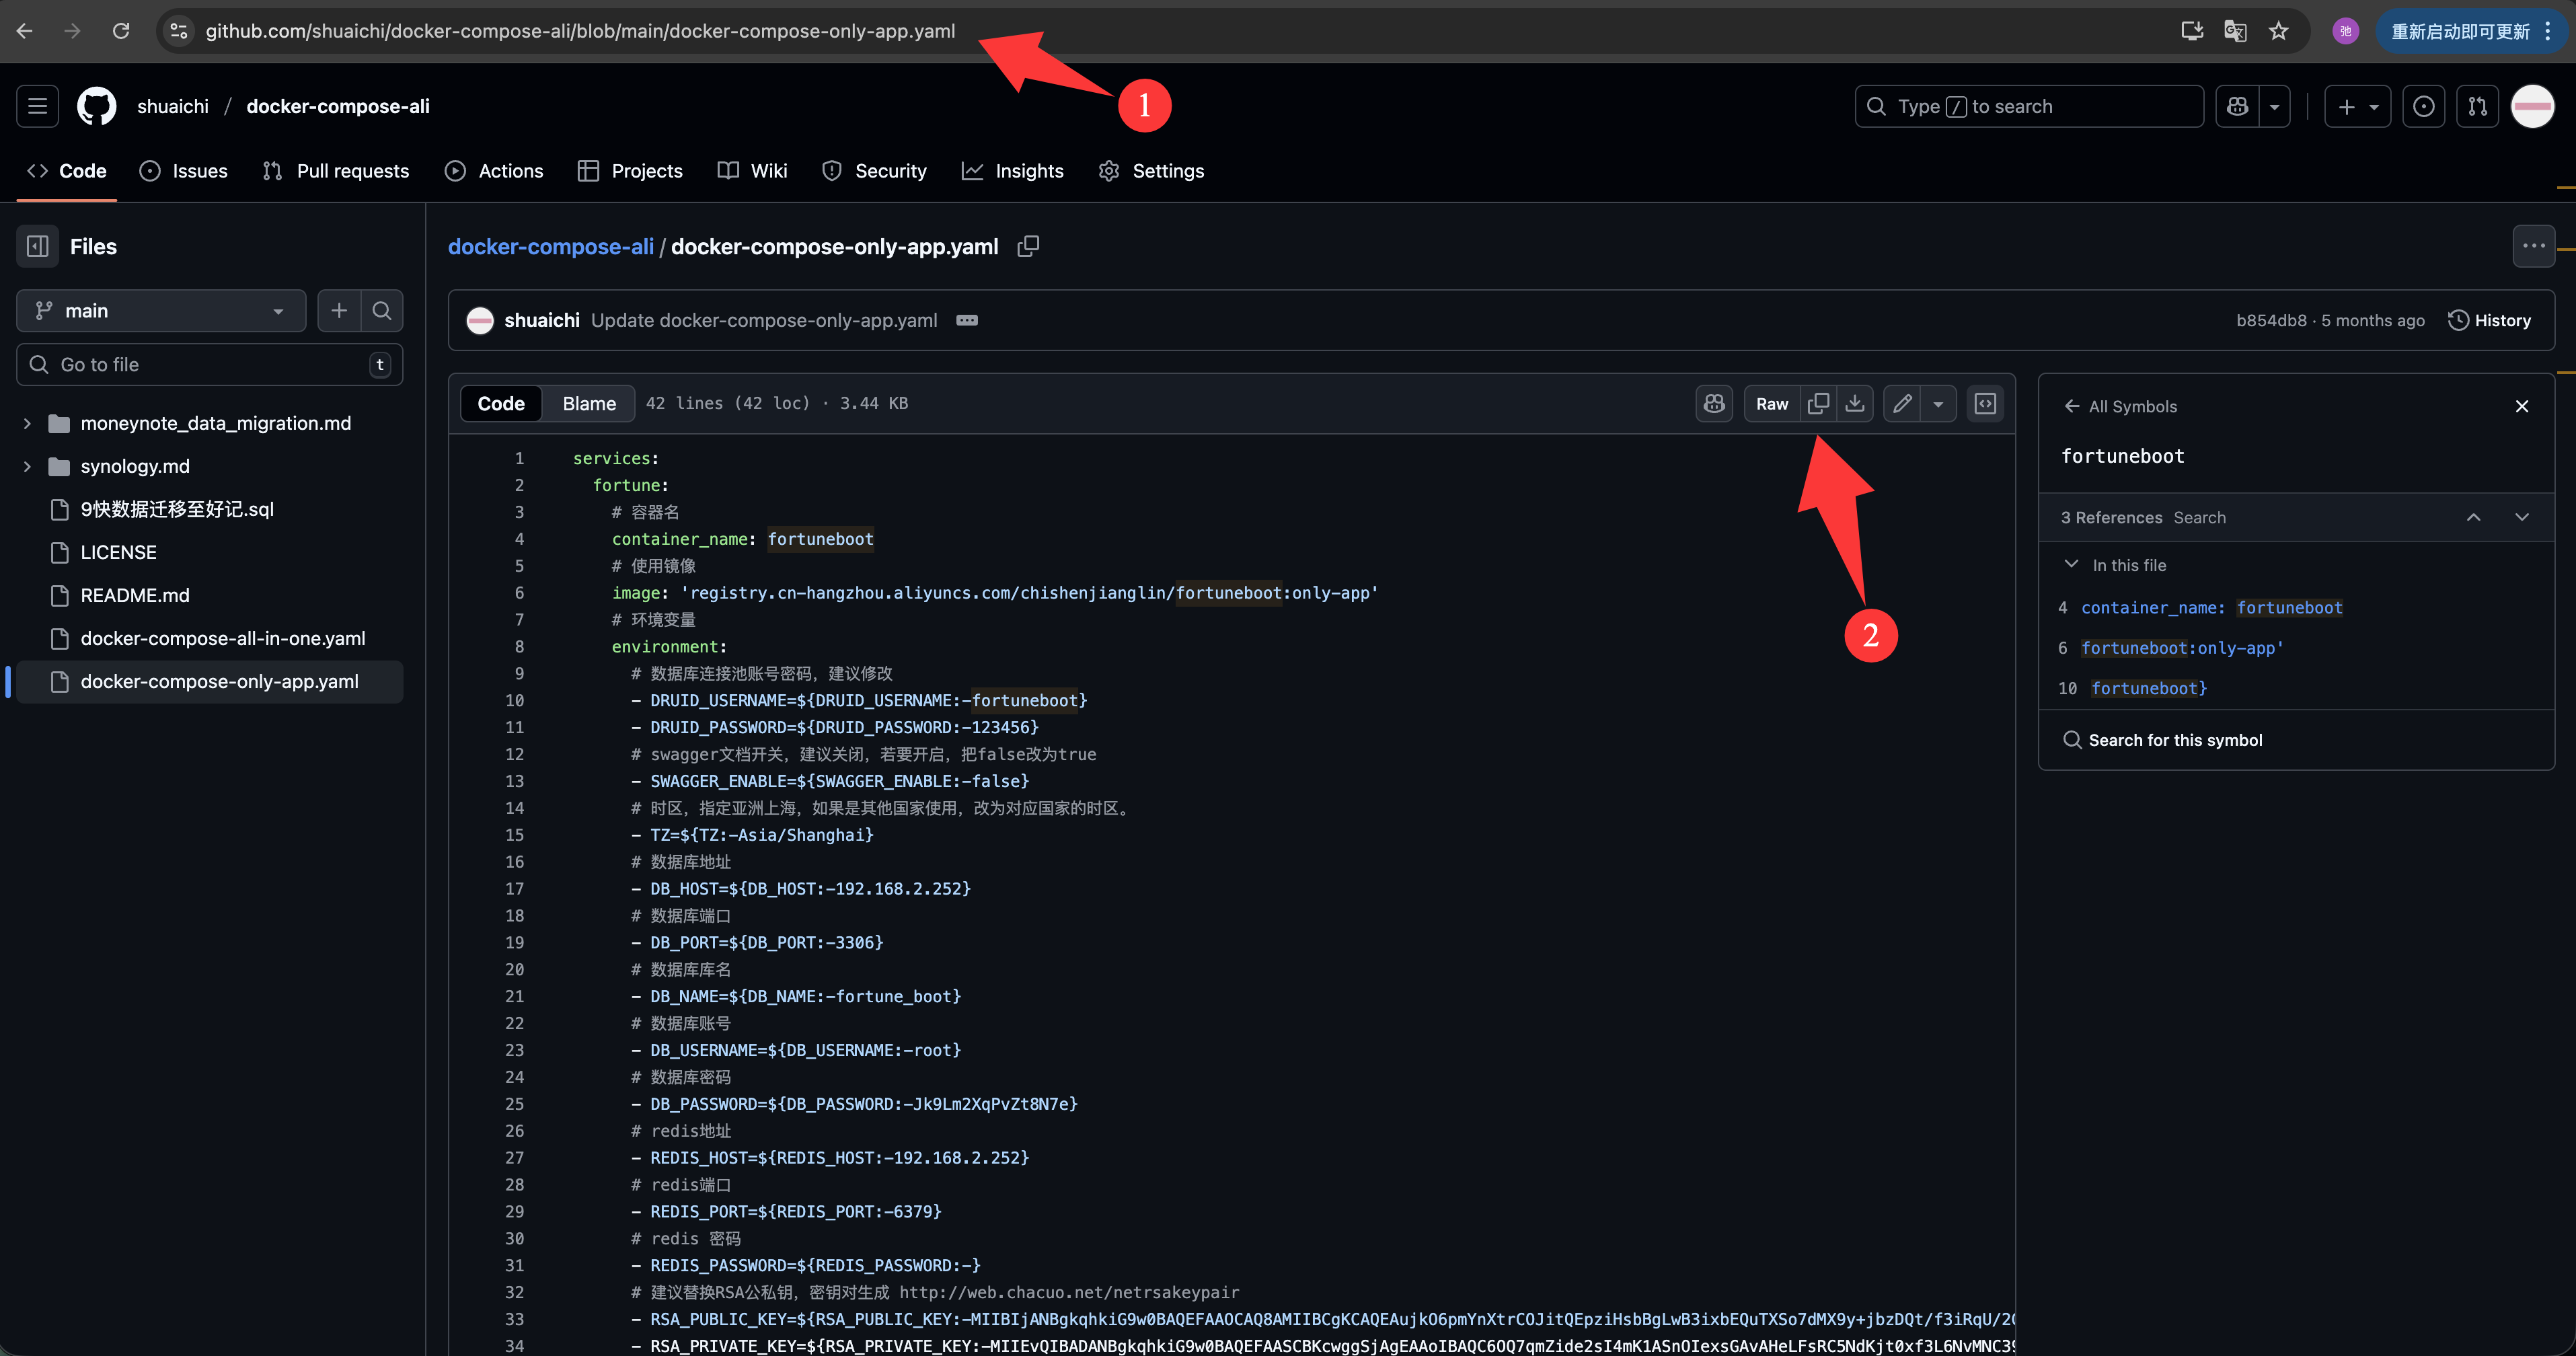
Task: Click the copy raw file icon
Action: pyautogui.click(x=1818, y=403)
